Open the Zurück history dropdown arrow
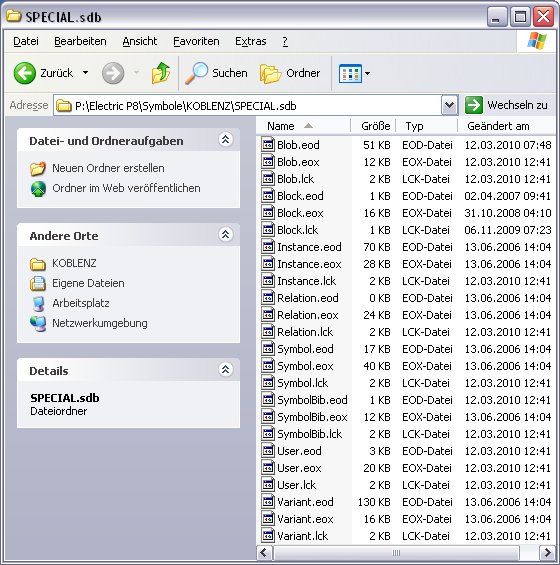Viewport: 560px width, 565px height. pyautogui.click(x=85, y=73)
